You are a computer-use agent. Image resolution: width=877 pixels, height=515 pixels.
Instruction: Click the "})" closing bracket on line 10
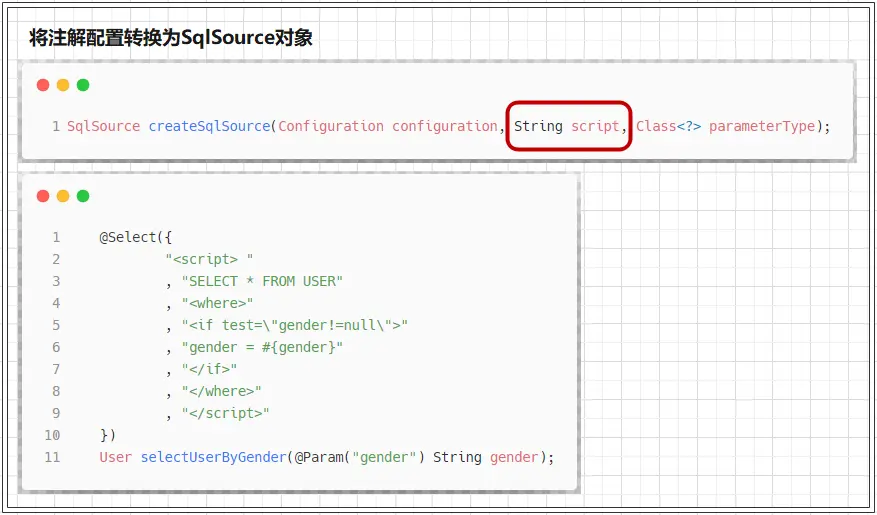107,435
